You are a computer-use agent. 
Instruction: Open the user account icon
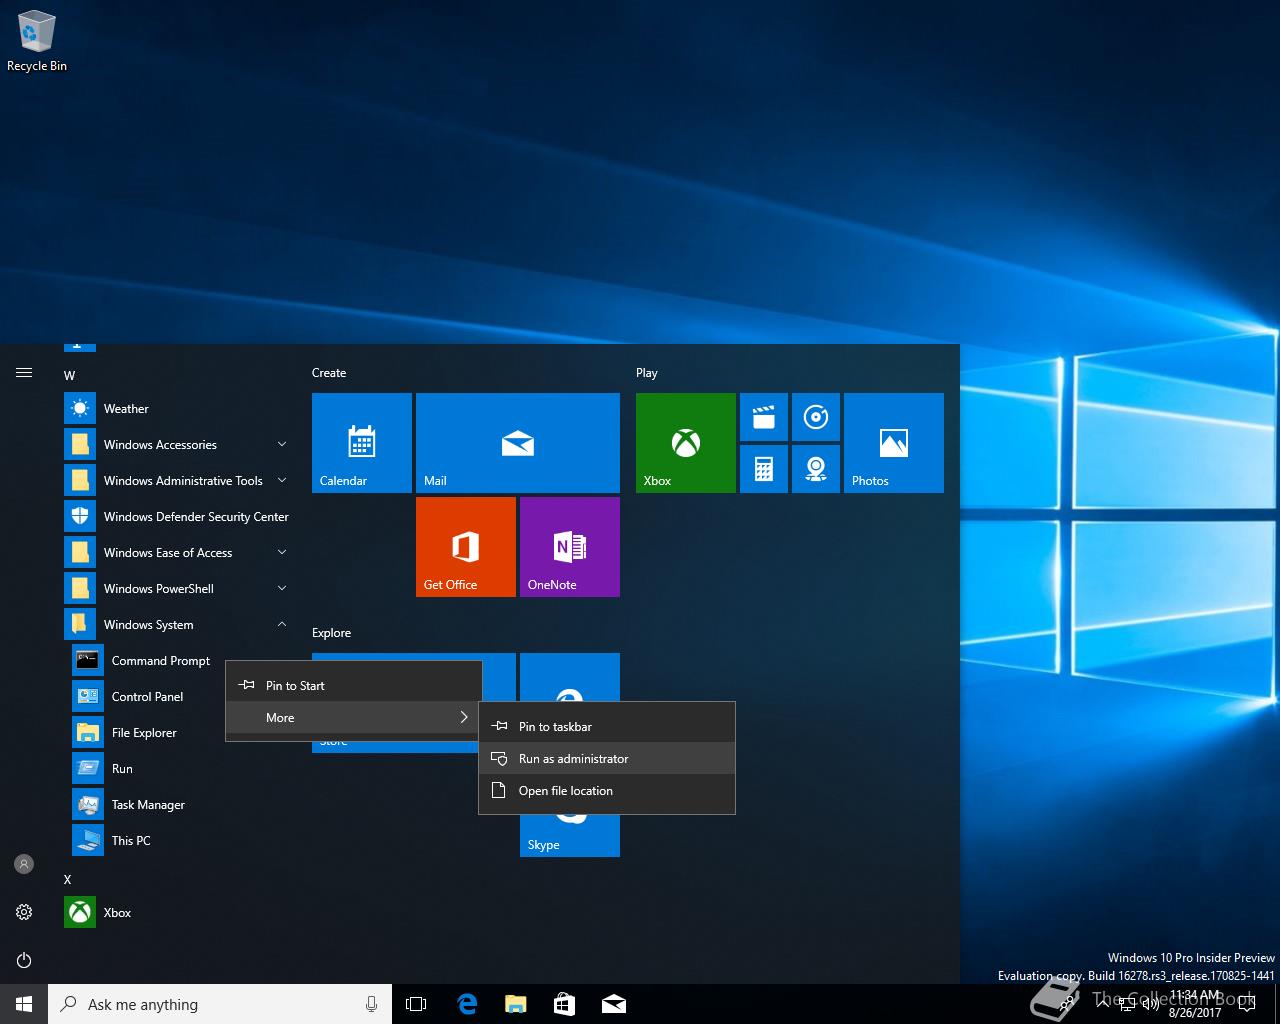point(24,864)
